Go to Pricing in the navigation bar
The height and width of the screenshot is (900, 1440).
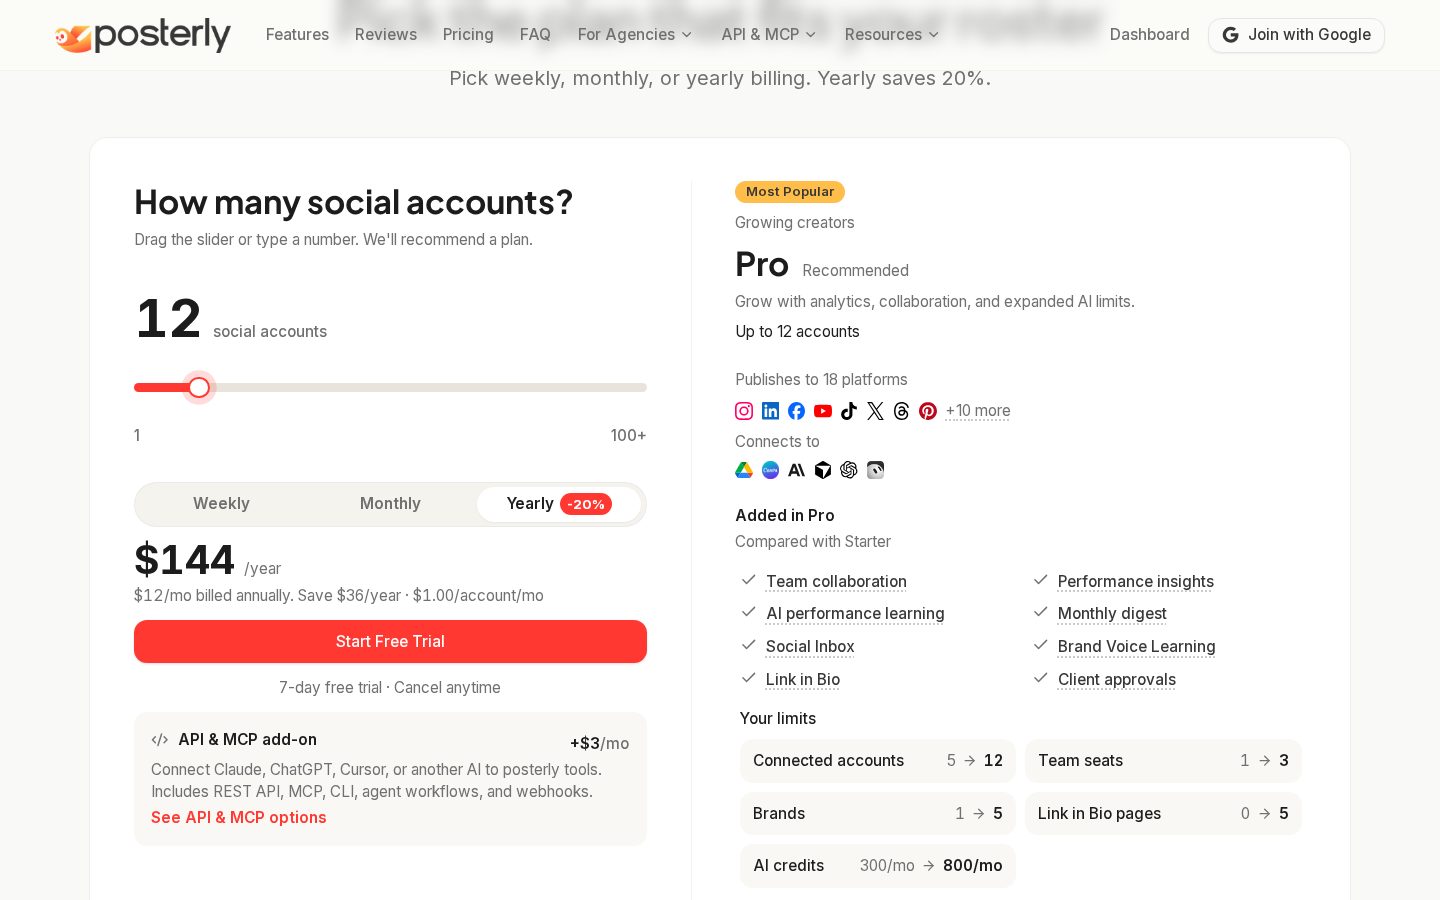click(468, 35)
